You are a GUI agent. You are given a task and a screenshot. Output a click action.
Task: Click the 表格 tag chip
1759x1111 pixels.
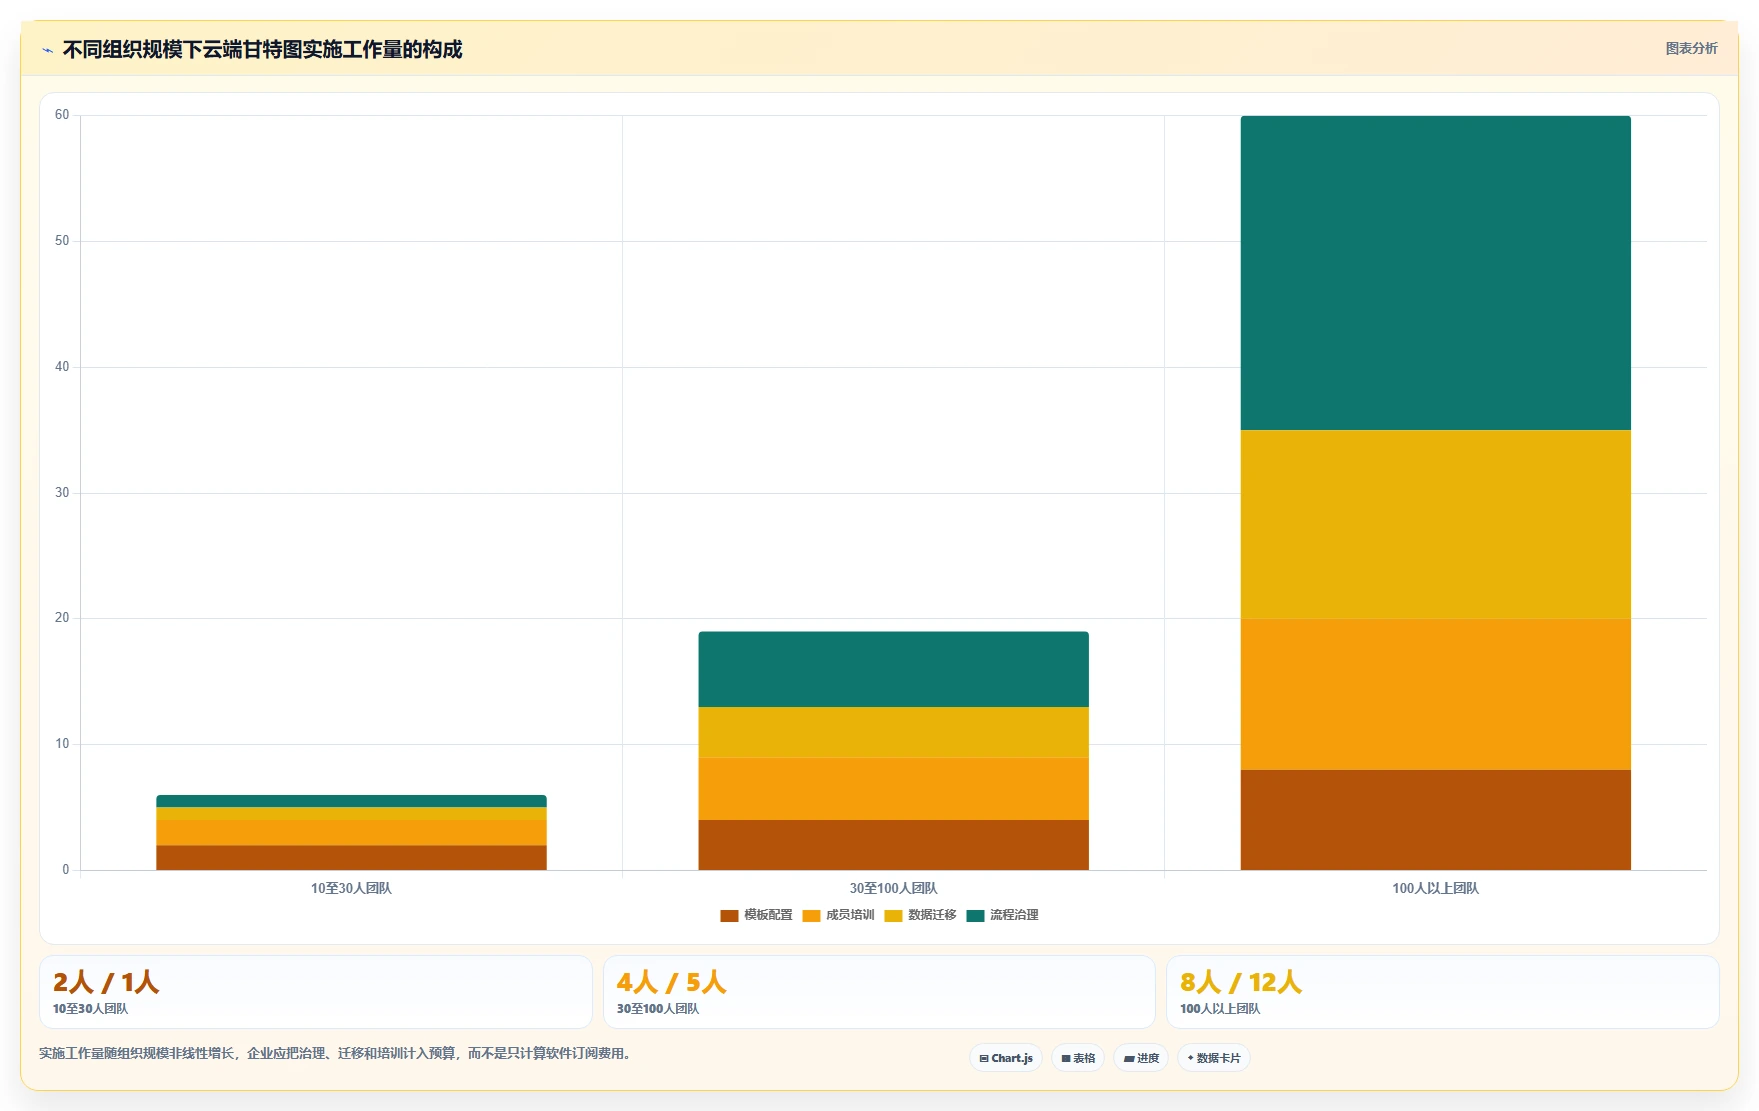point(1078,1058)
